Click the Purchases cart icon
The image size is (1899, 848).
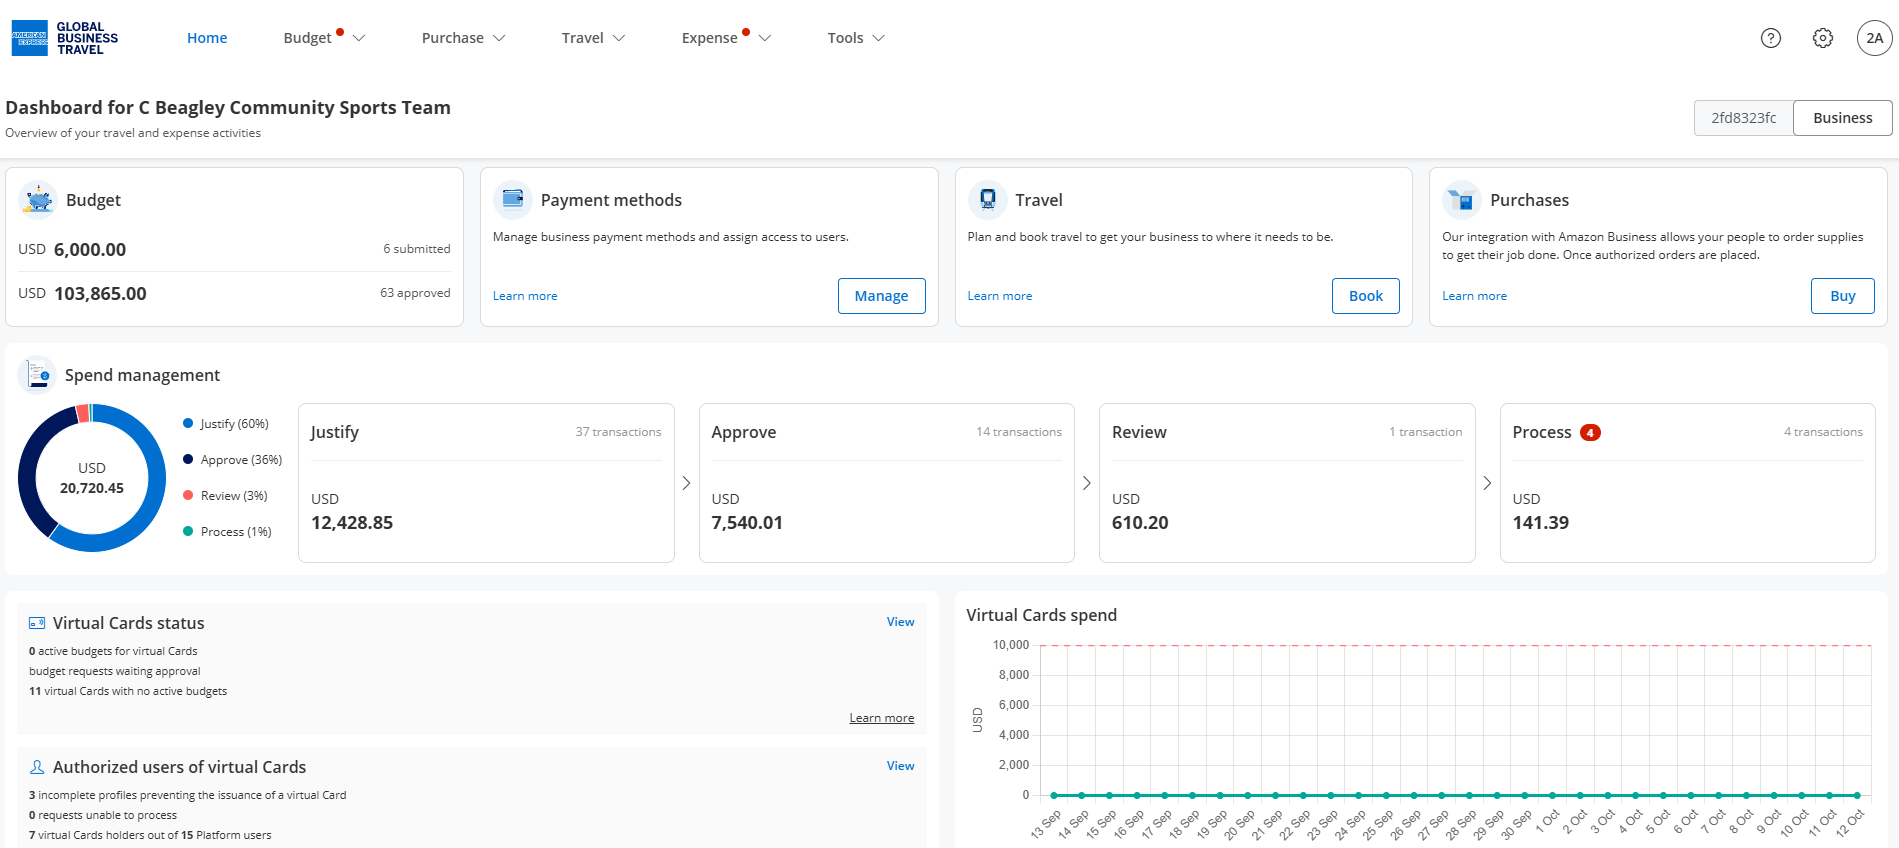tap(1462, 200)
